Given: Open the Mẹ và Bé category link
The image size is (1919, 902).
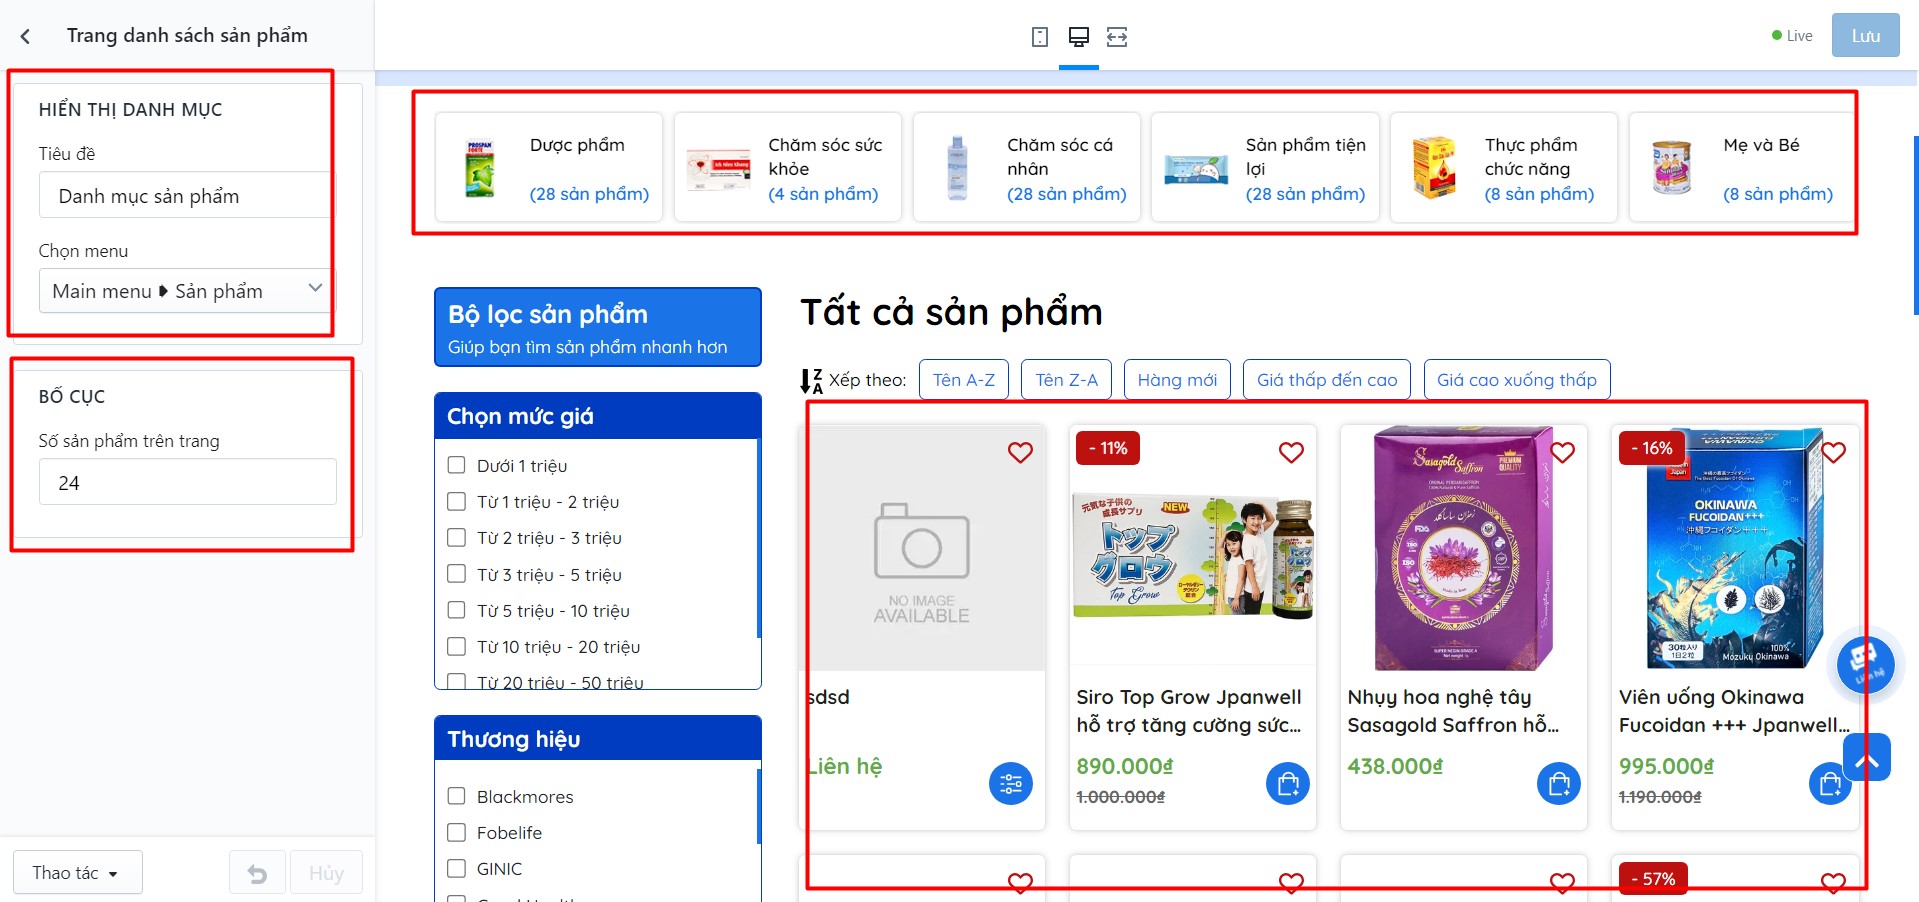Looking at the screenshot, I should 1761,145.
